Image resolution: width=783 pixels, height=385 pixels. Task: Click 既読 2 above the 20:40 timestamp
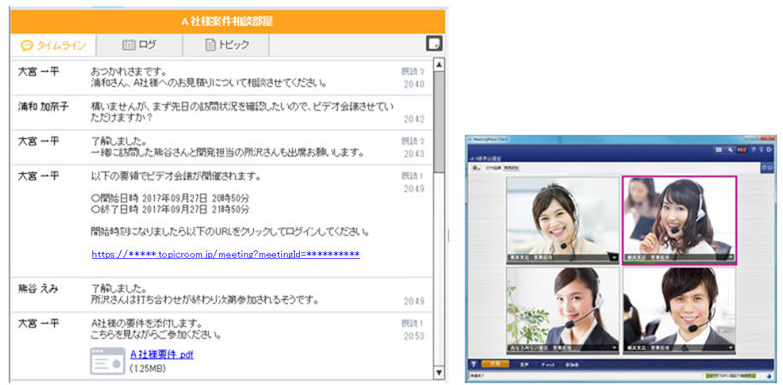pyautogui.click(x=413, y=71)
